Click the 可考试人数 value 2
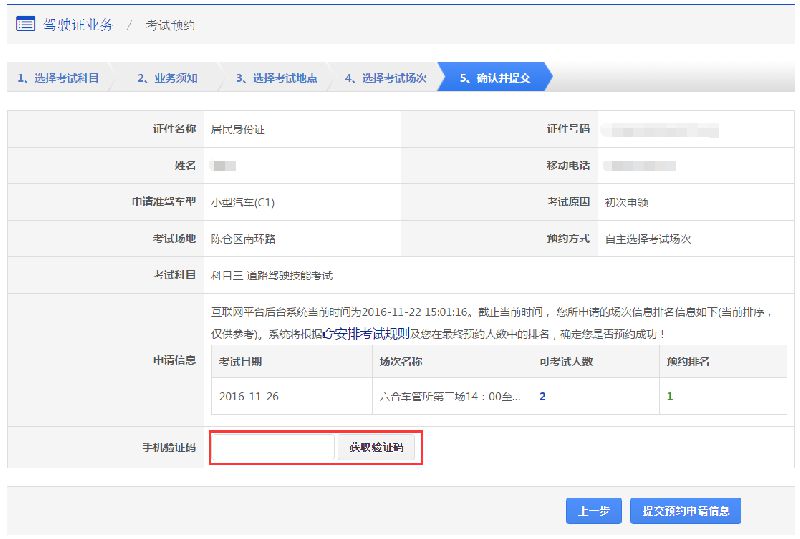The width and height of the screenshot is (800, 539). tap(542, 396)
